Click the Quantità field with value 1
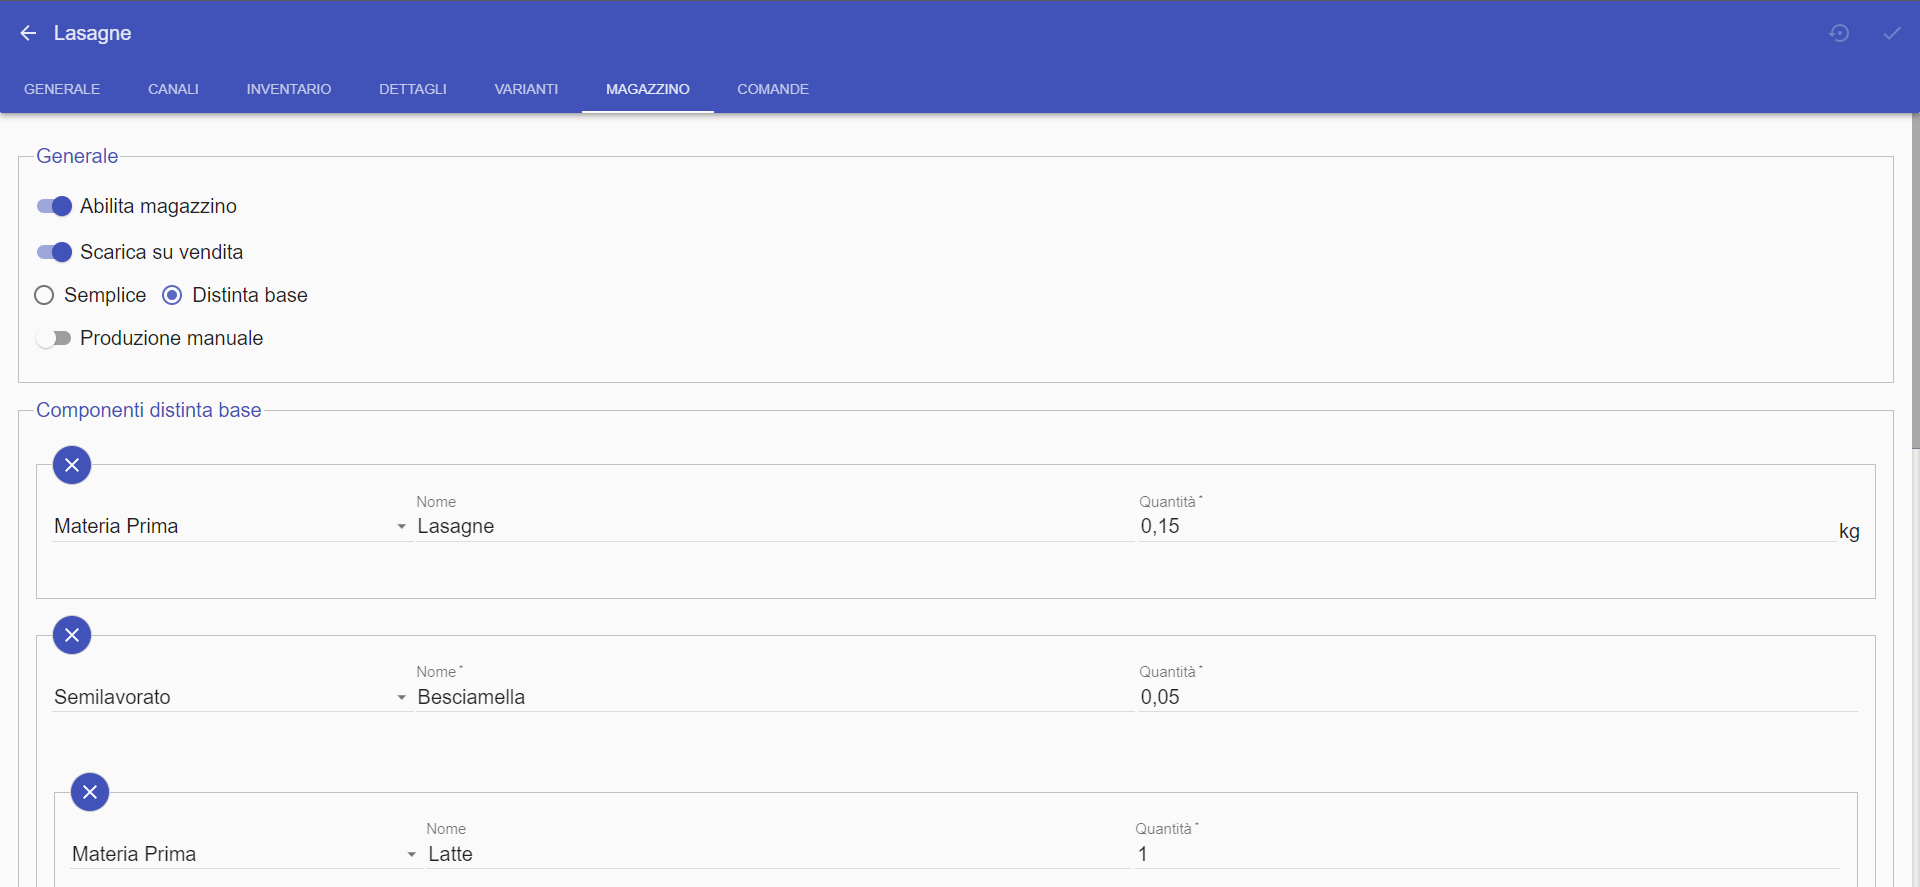The height and width of the screenshot is (887, 1920). pos(1487,854)
